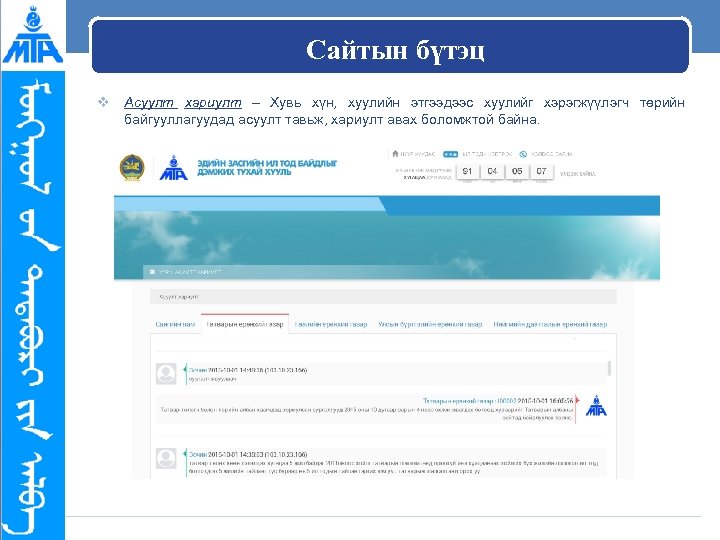
Task: Open the transparency poster link in the top navigation
Action: (487, 154)
